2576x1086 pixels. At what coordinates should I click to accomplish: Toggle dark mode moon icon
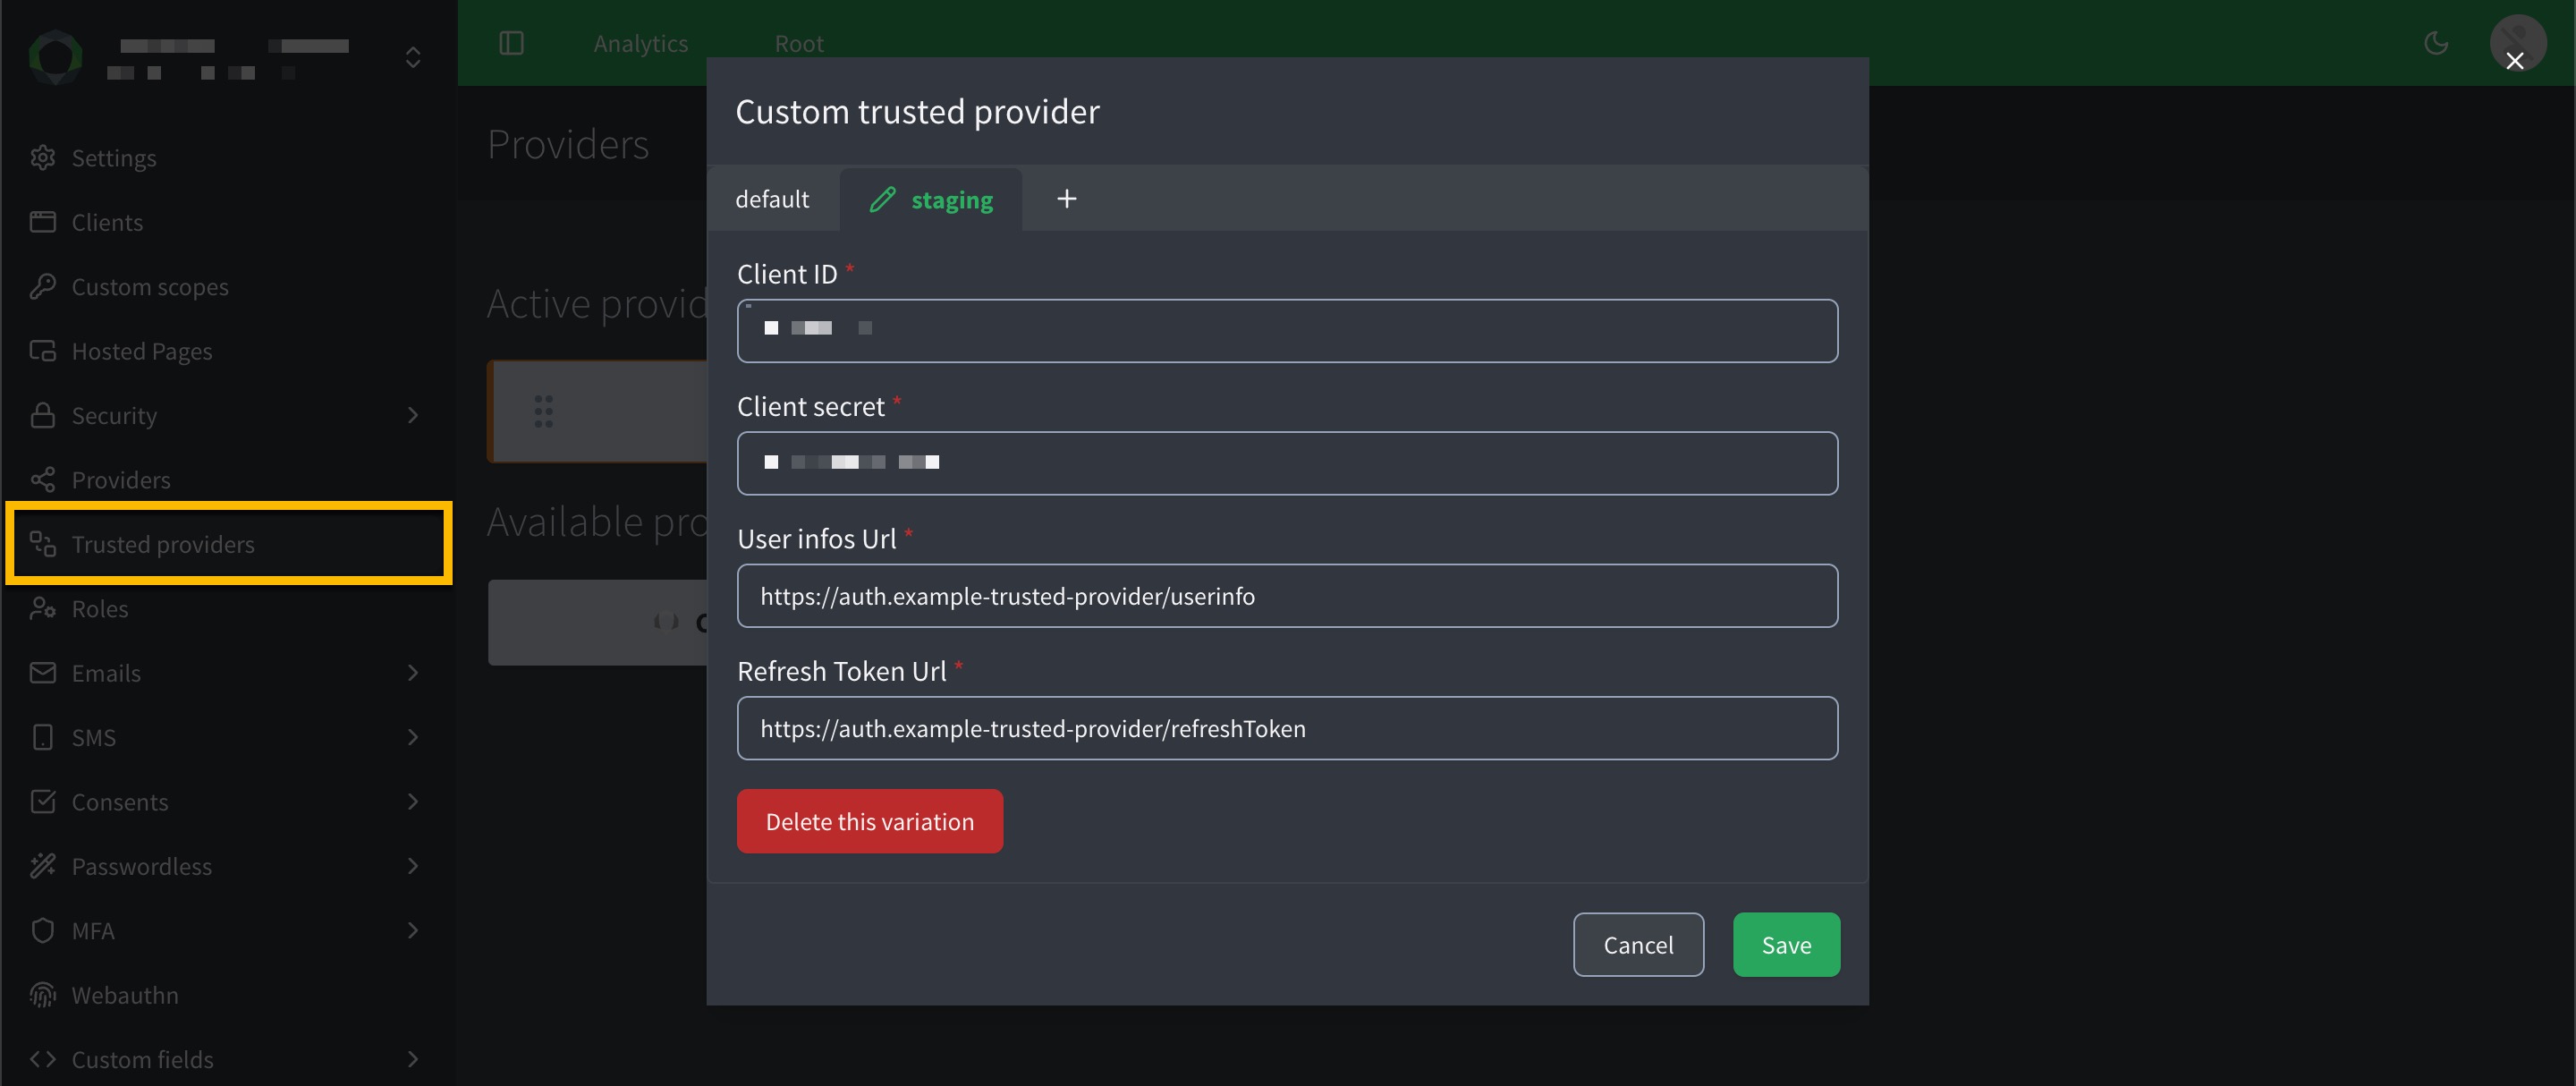coord(2436,43)
